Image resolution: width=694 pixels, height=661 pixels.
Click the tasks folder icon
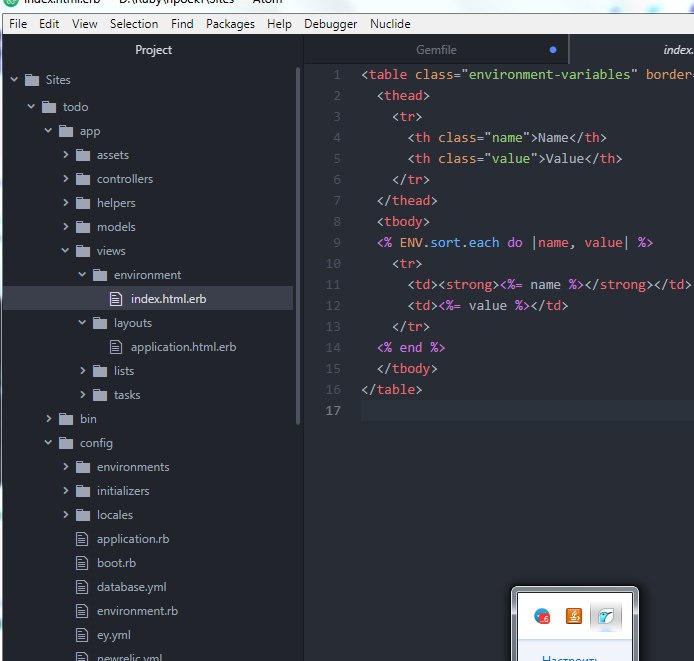coord(100,394)
